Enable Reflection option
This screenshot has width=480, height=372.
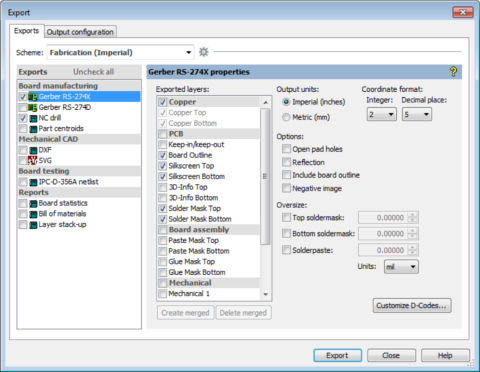pos(286,162)
